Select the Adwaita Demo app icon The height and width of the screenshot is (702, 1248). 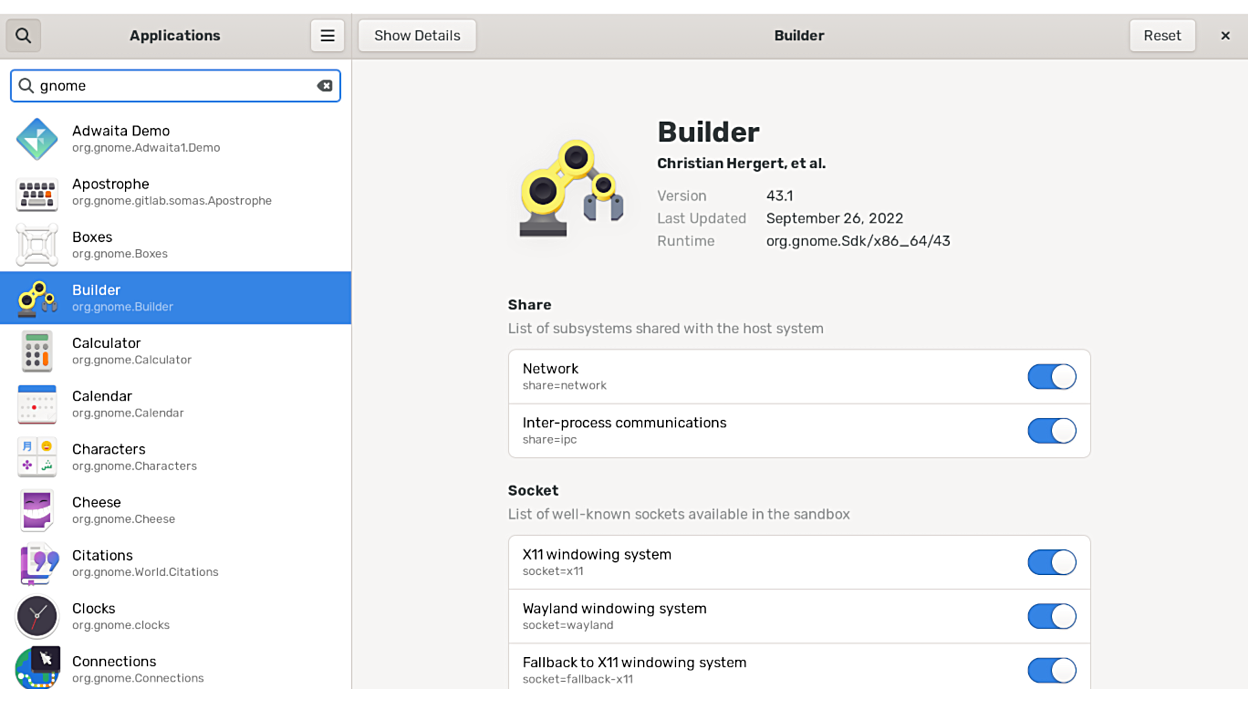click(x=37, y=139)
